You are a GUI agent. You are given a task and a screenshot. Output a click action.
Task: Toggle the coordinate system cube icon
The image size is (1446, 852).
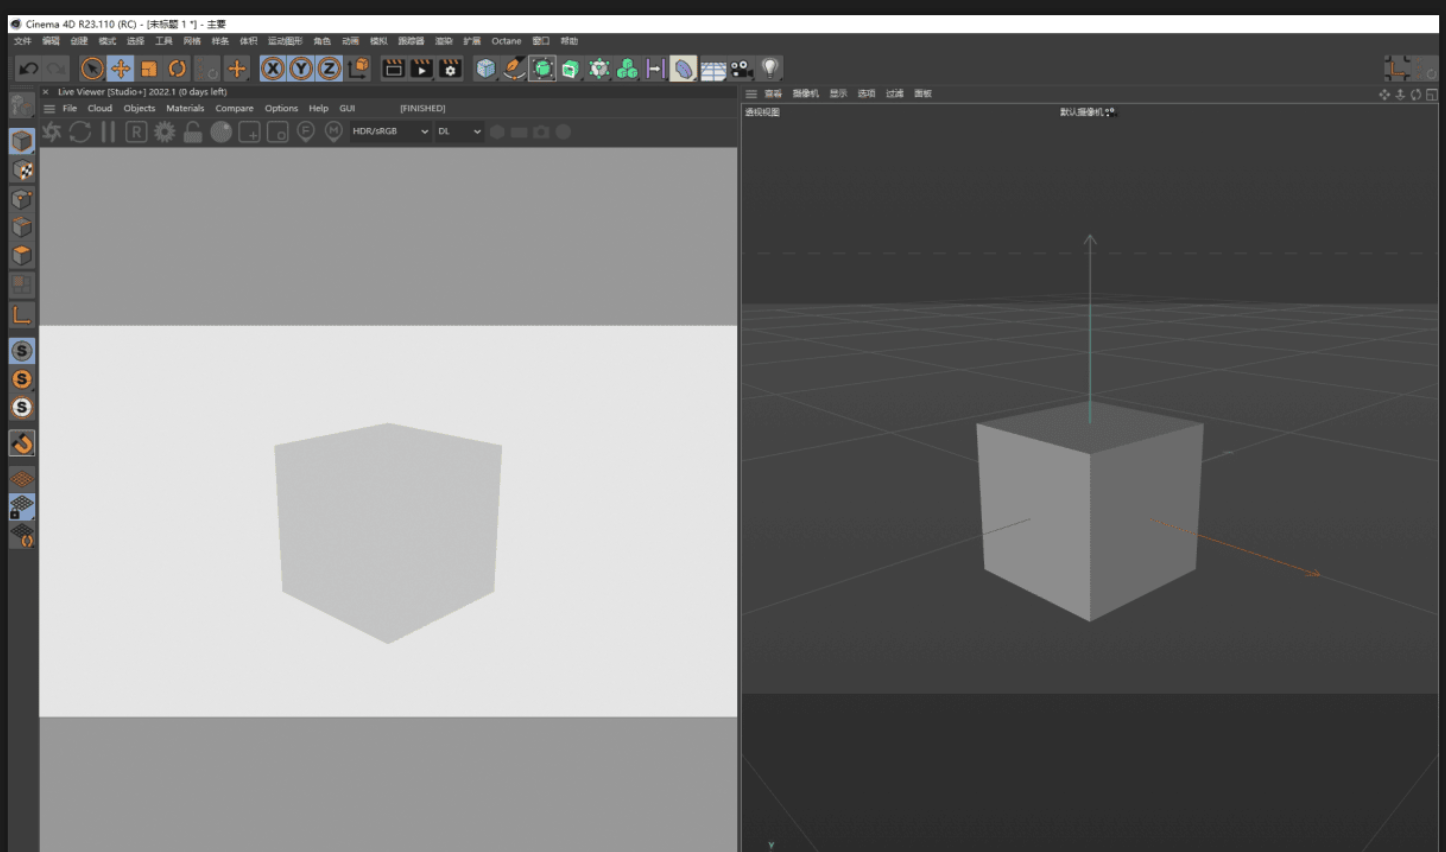click(x=358, y=68)
